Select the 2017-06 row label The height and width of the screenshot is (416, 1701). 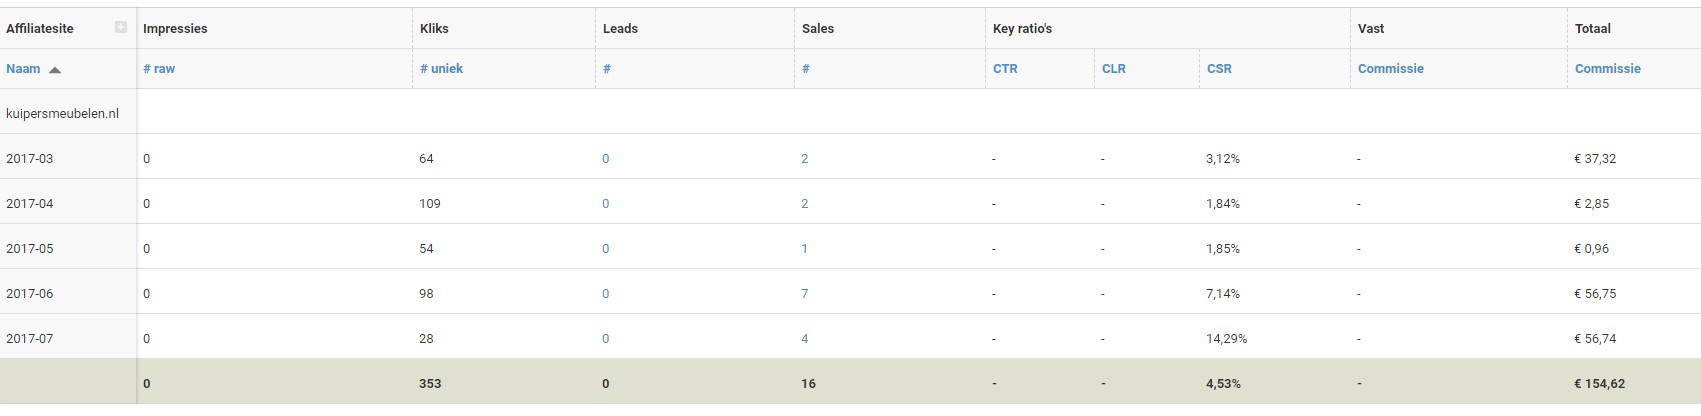coord(30,294)
